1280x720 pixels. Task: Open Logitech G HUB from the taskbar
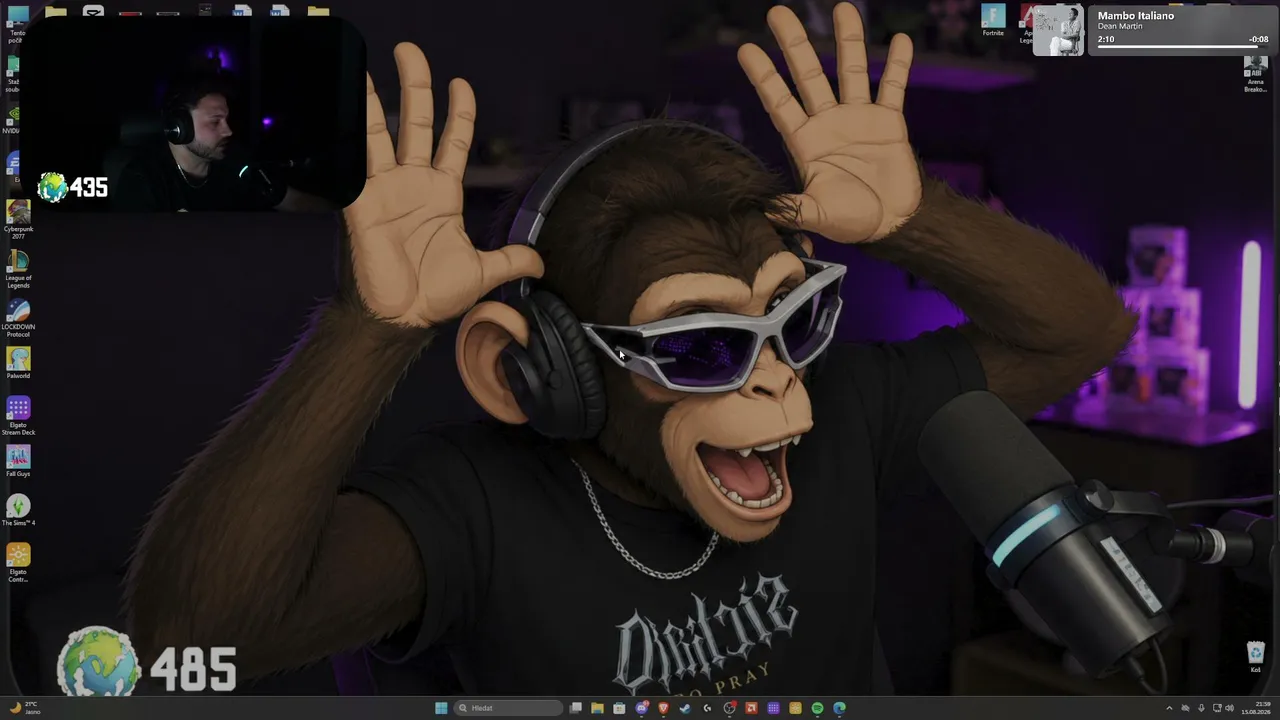click(707, 708)
